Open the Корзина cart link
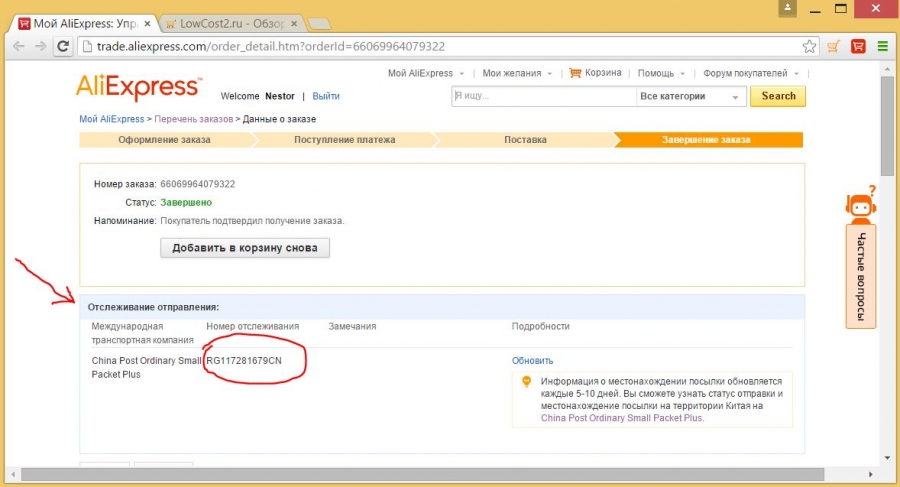 [603, 73]
